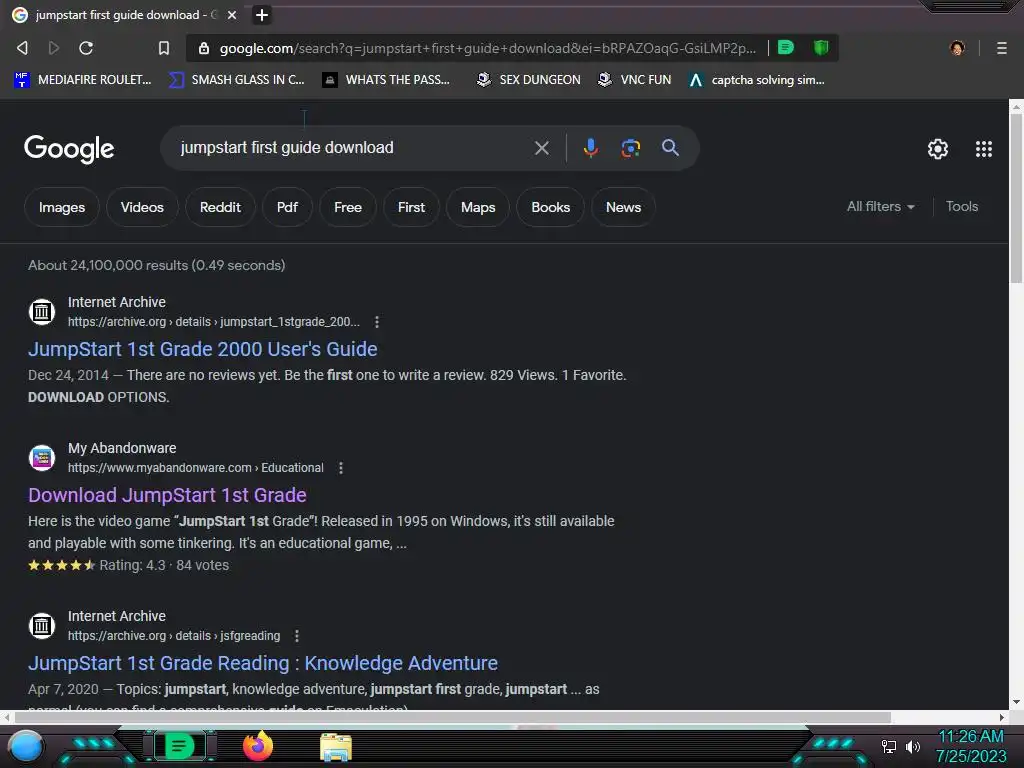Open JumpStart 1st Grade Reading : Knowledge Adventure
This screenshot has width=1024, height=768.
[263, 663]
